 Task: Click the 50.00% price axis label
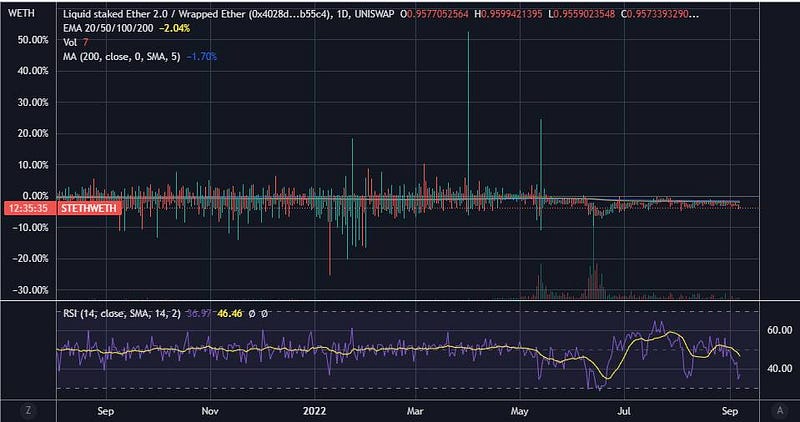(33, 40)
